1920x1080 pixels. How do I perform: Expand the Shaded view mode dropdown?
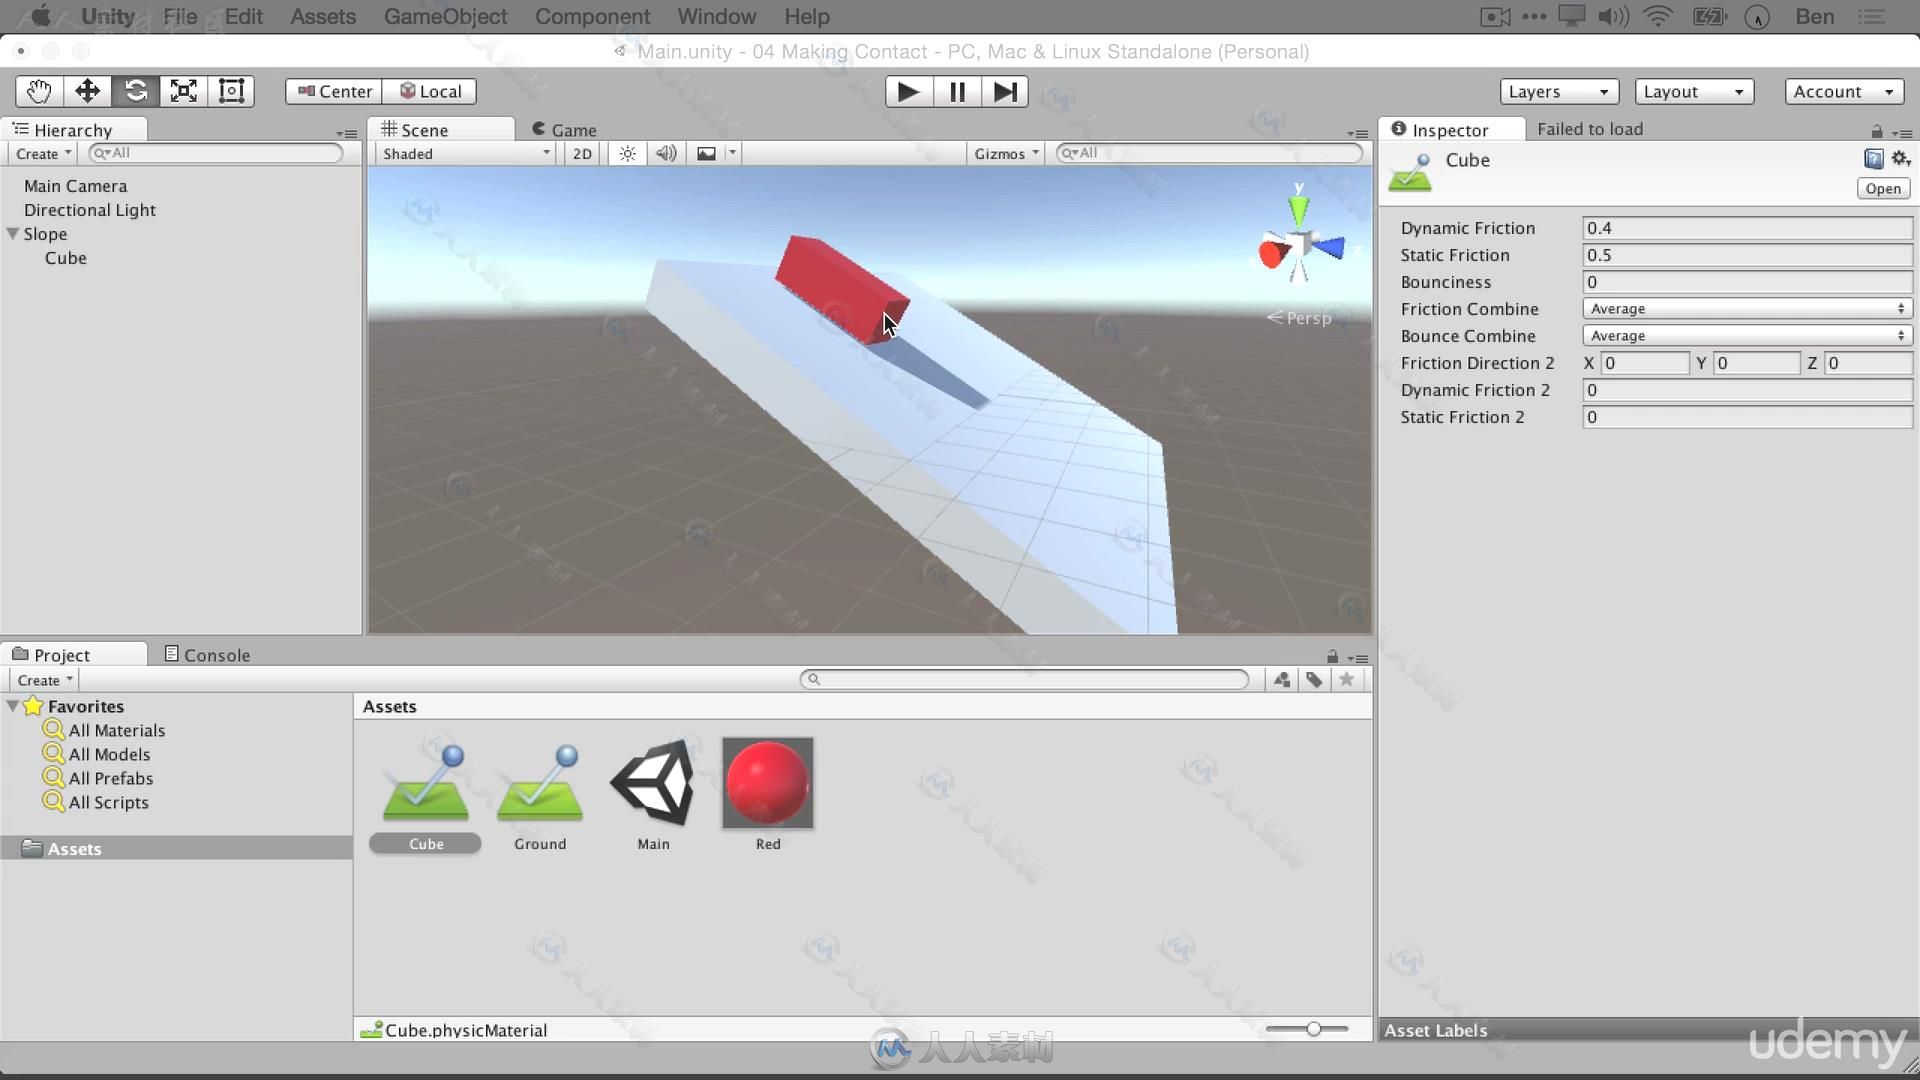click(462, 152)
